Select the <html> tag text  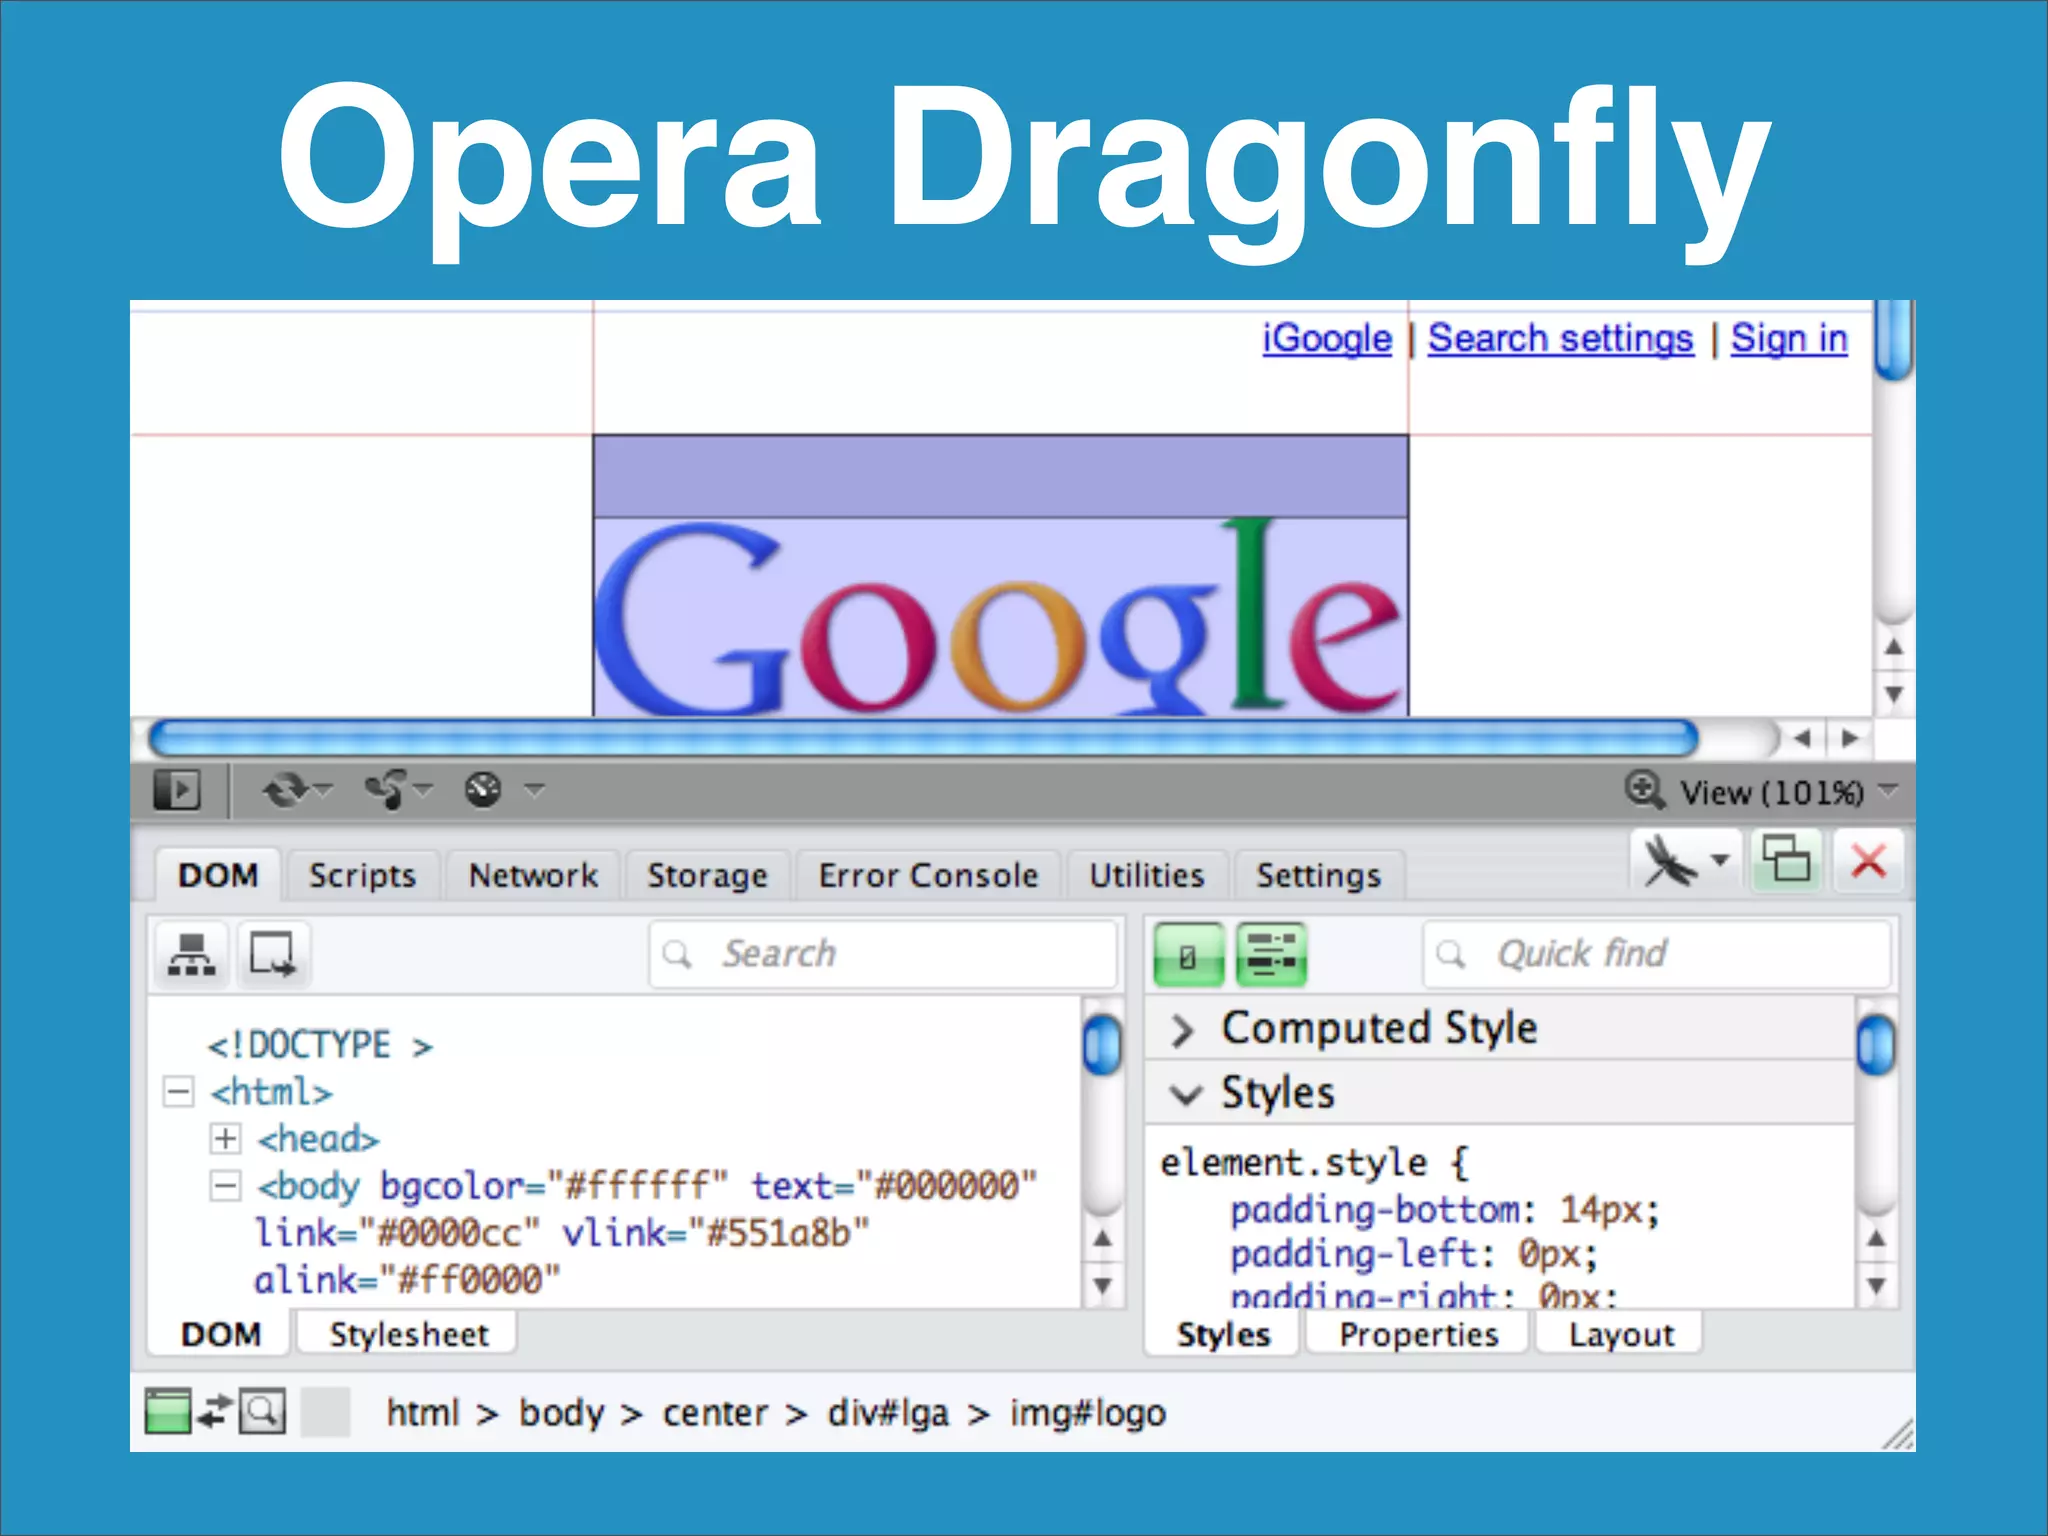(271, 1092)
